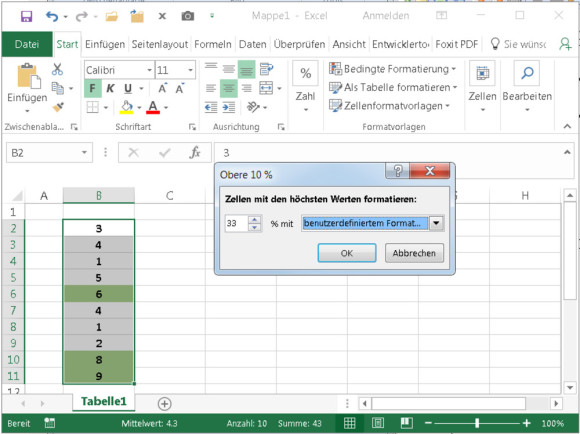Decrease font size with the smaller A
The width and height of the screenshot is (580, 434).
(180, 88)
